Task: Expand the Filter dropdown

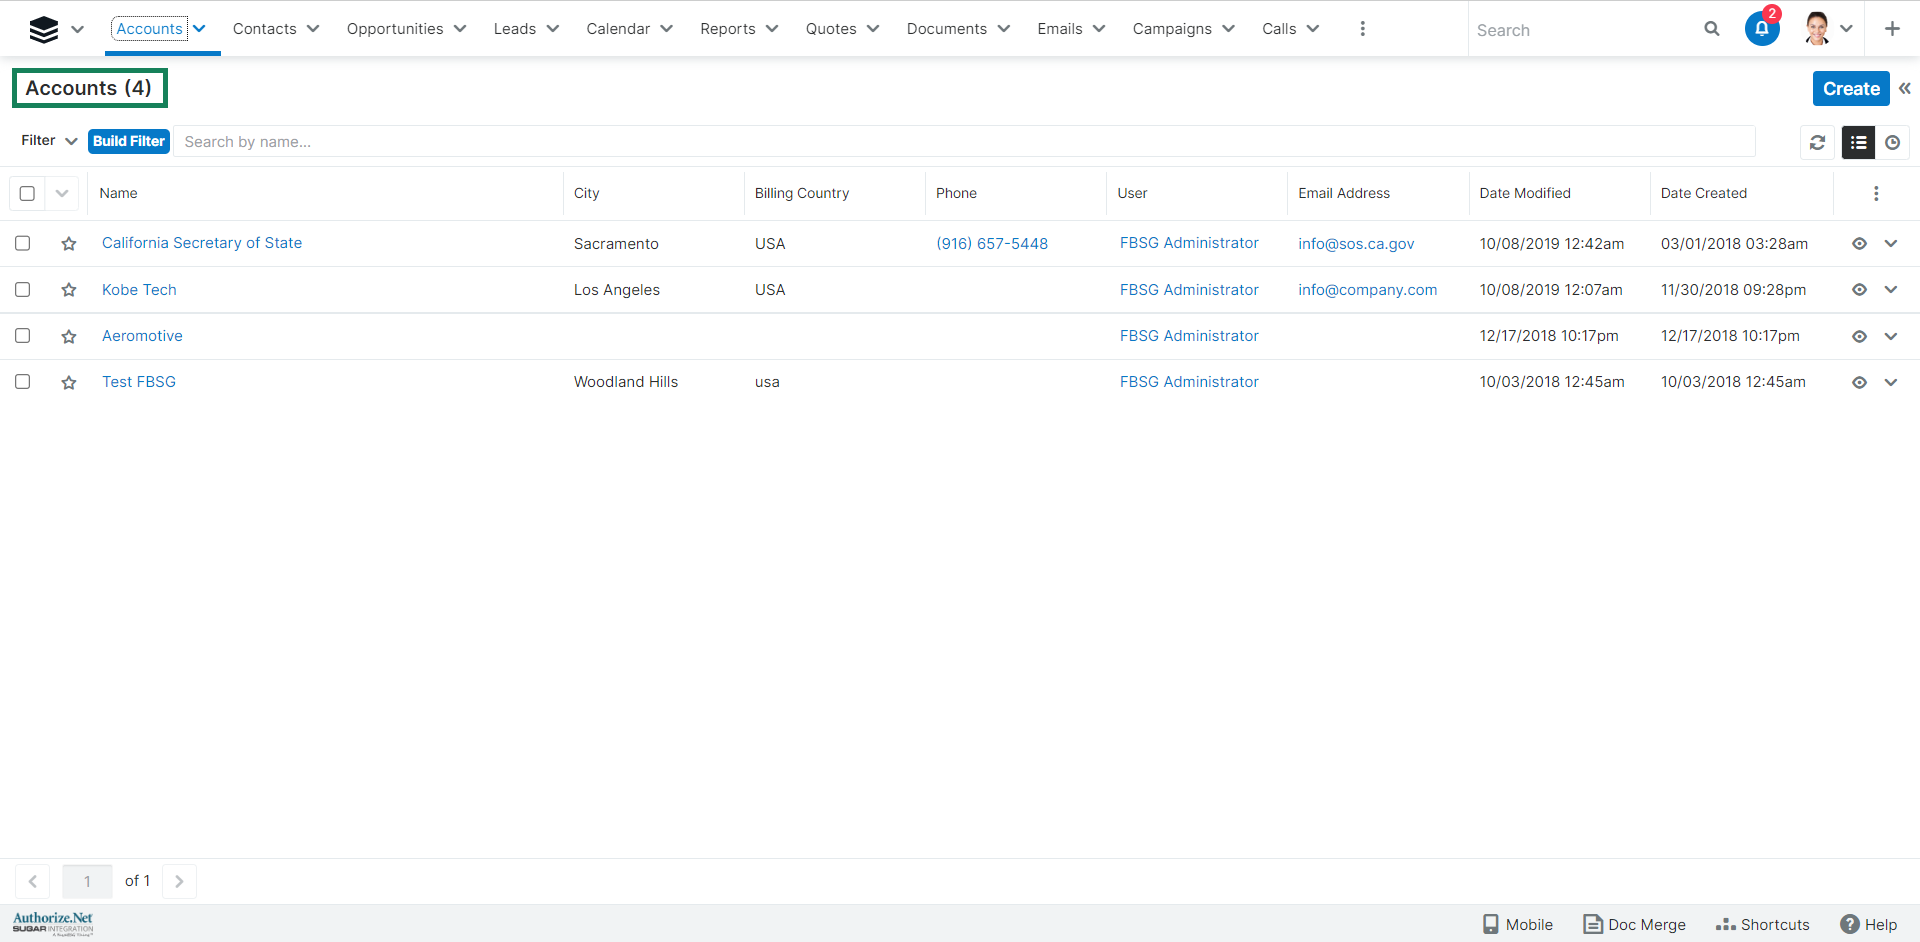Action: click(x=49, y=141)
